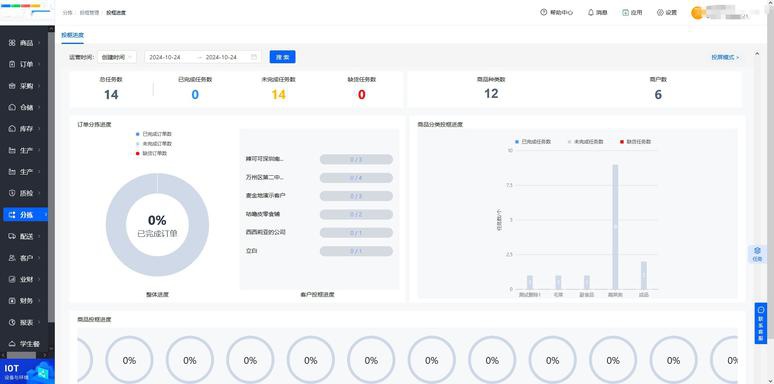Viewport: 774px width, 384px height.
Task: Click the 联系客服 side button
Action: click(x=761, y=323)
